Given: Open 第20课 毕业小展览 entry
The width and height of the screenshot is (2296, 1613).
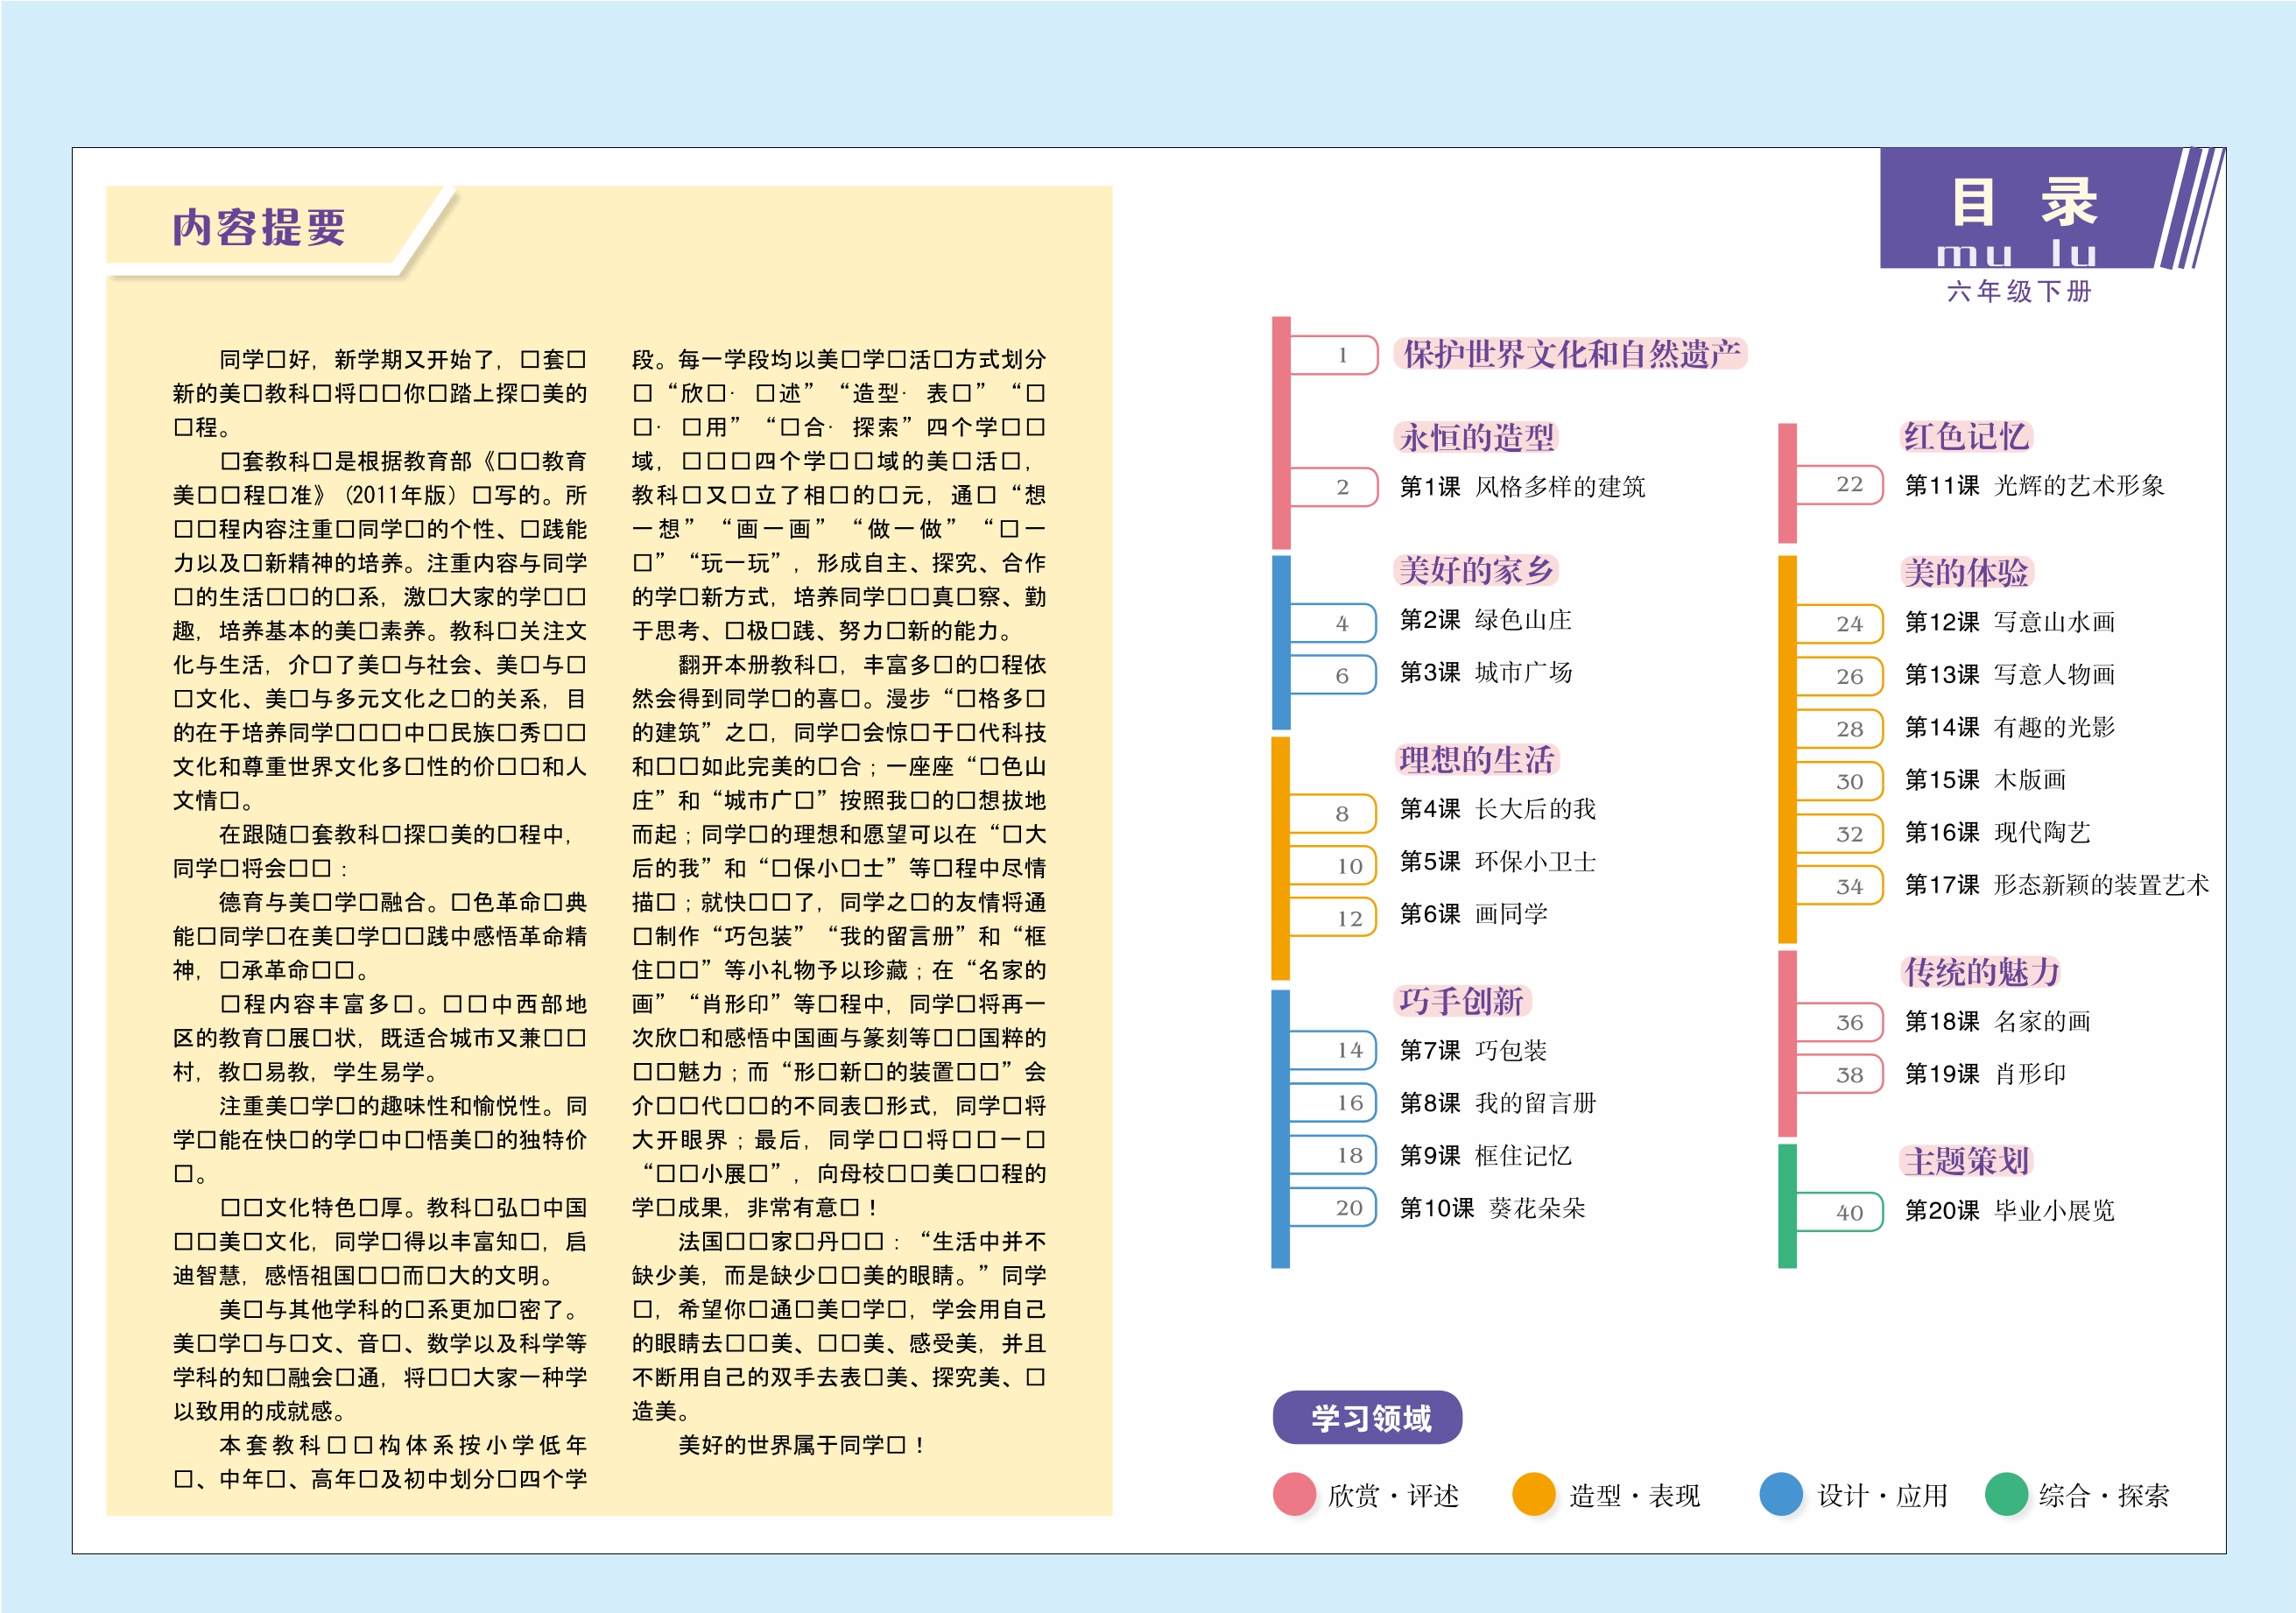Looking at the screenshot, I should [x=2009, y=1211].
